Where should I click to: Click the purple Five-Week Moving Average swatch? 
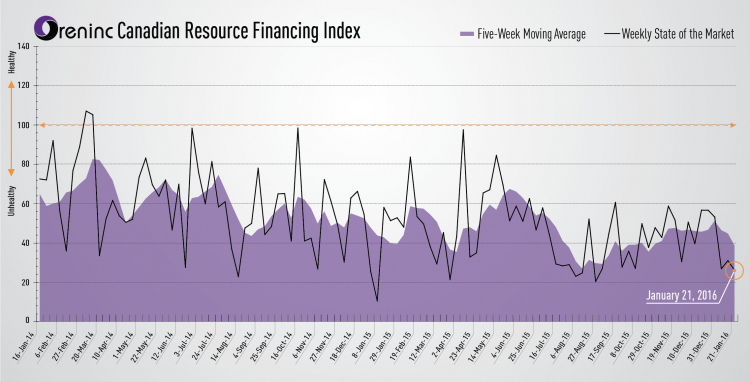pos(466,34)
